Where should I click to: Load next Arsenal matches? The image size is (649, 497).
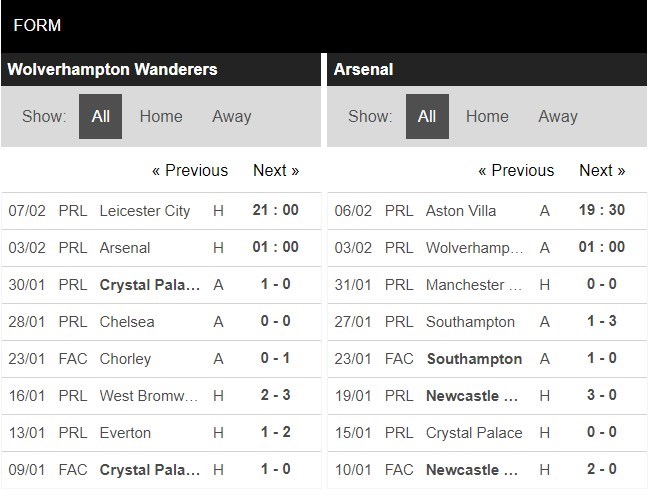[x=602, y=170]
